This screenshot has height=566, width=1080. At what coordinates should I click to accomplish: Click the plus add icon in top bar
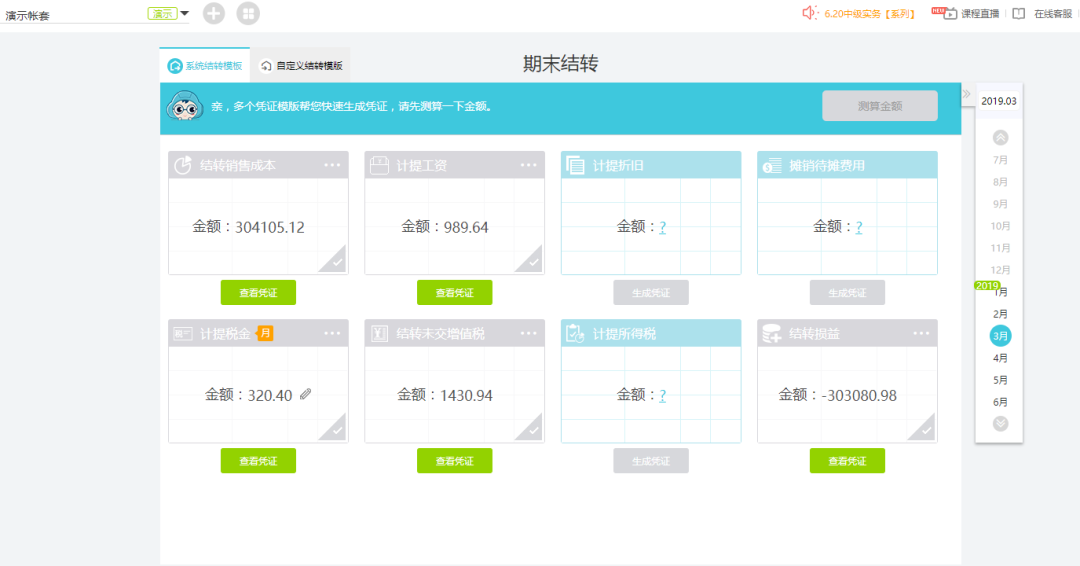[213, 13]
